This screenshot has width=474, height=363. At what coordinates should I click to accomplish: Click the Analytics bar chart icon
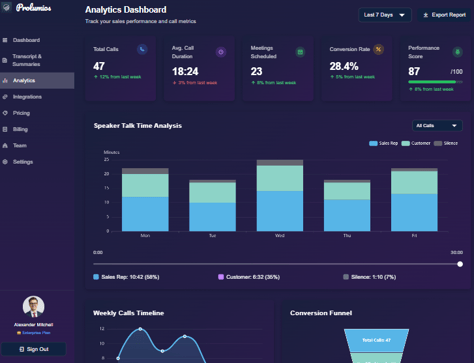click(5, 80)
